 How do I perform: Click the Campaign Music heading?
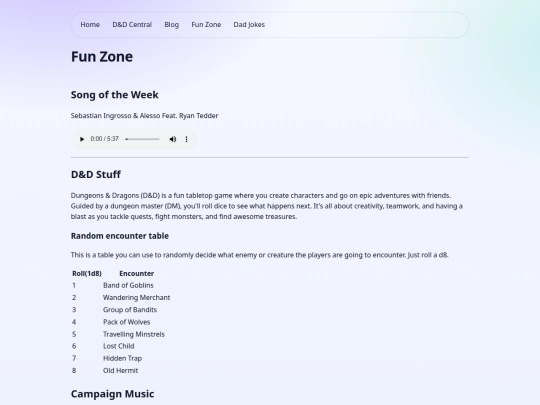(113, 394)
